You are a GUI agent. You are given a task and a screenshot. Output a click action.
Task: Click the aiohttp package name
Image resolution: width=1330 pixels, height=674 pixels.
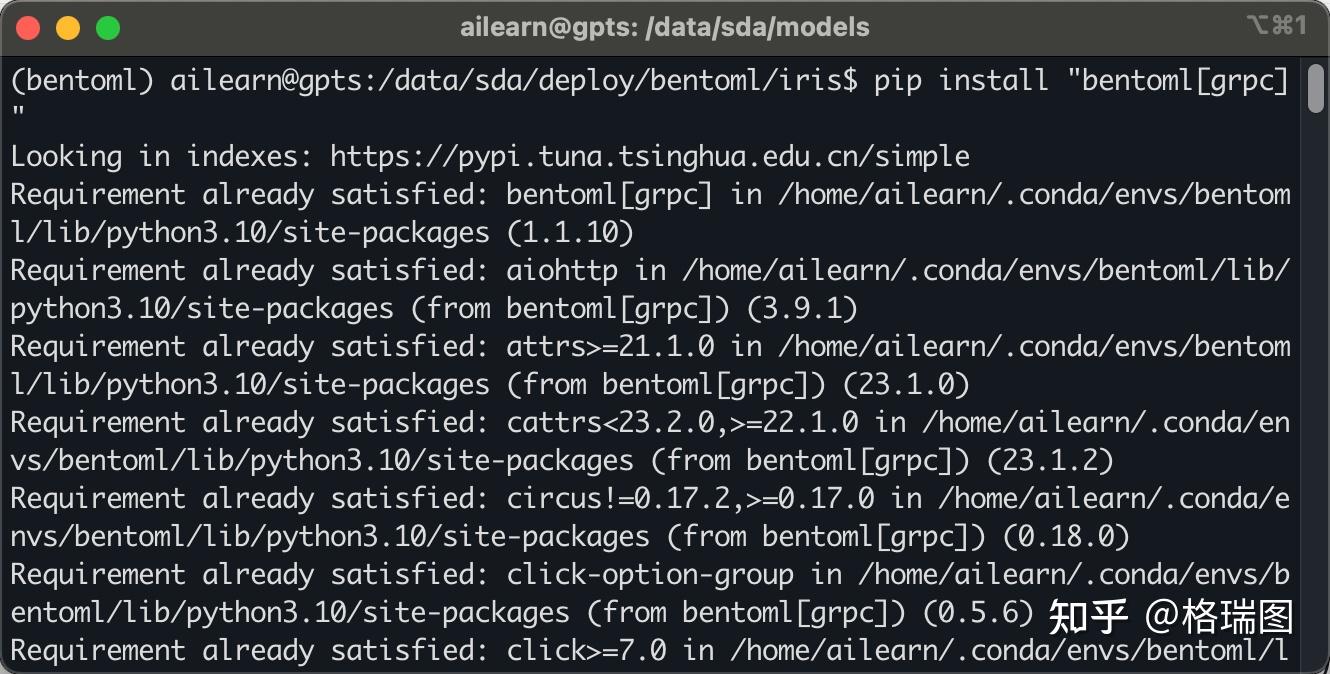(x=562, y=270)
